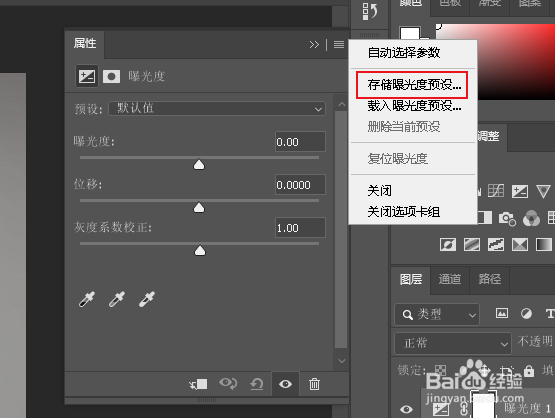Add a Gradient Map adjustment icon
The image size is (555, 418).
544,245
